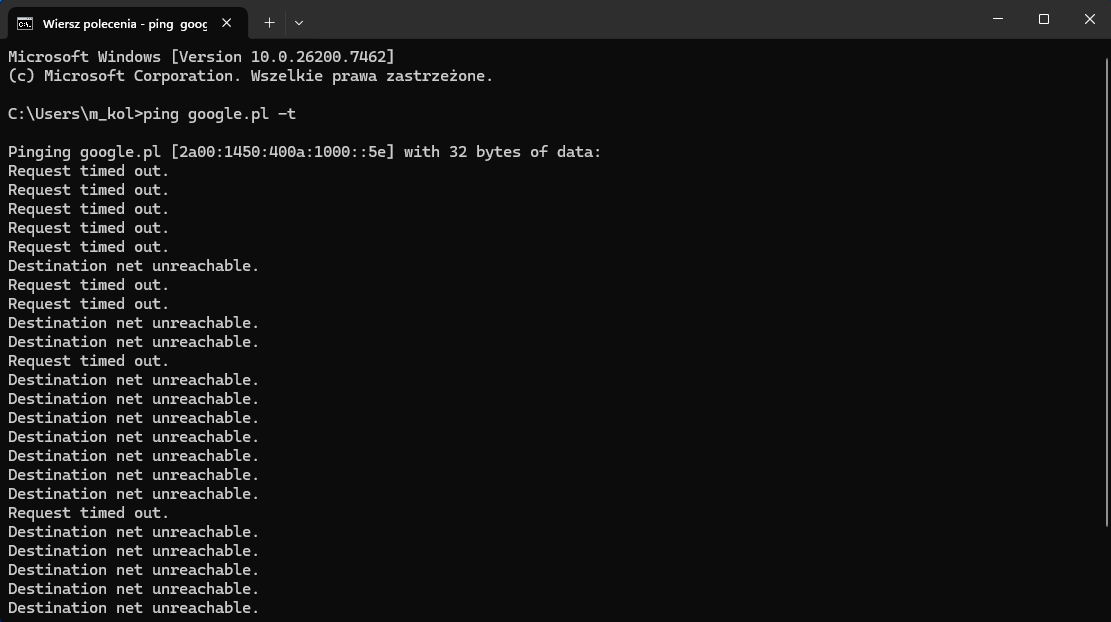Click the bottom-most Destination net unreachable line
The height and width of the screenshot is (622, 1111).
(x=133, y=608)
